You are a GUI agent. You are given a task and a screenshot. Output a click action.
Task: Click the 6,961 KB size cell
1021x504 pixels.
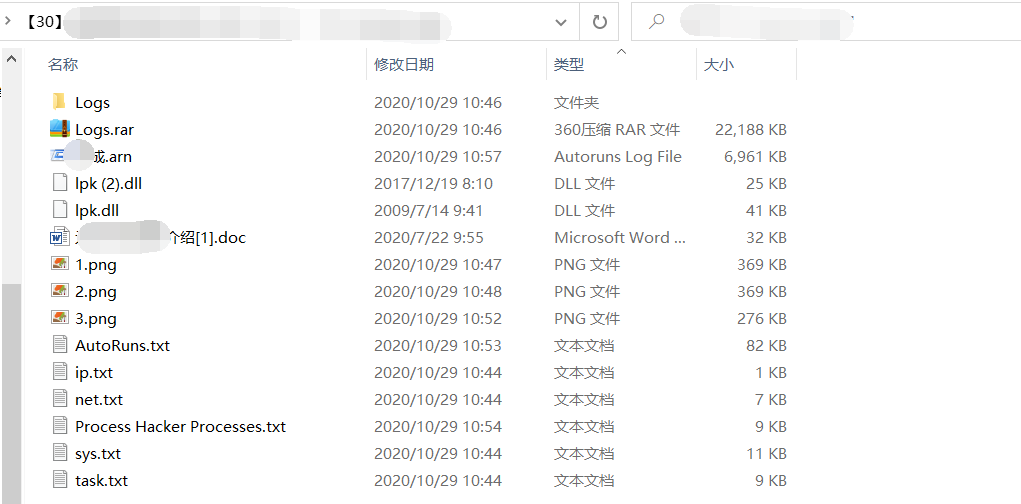[755, 156]
